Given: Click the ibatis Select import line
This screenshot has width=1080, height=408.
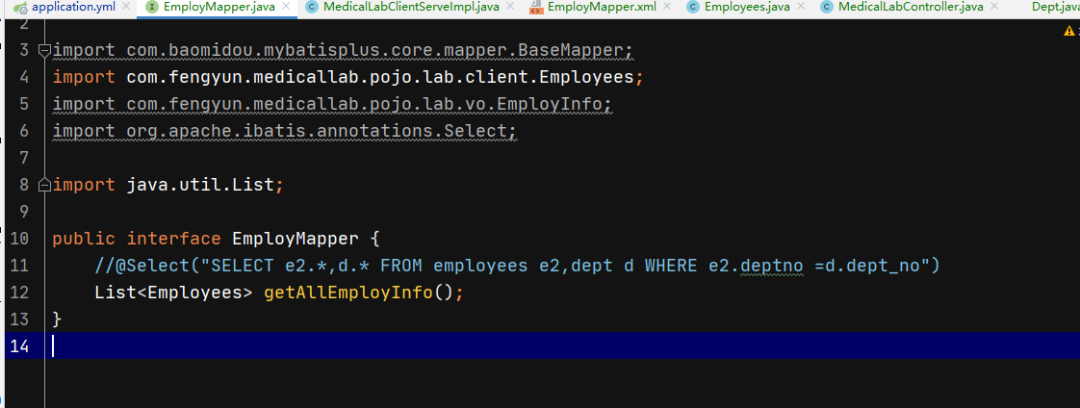Looking at the screenshot, I should tap(284, 131).
